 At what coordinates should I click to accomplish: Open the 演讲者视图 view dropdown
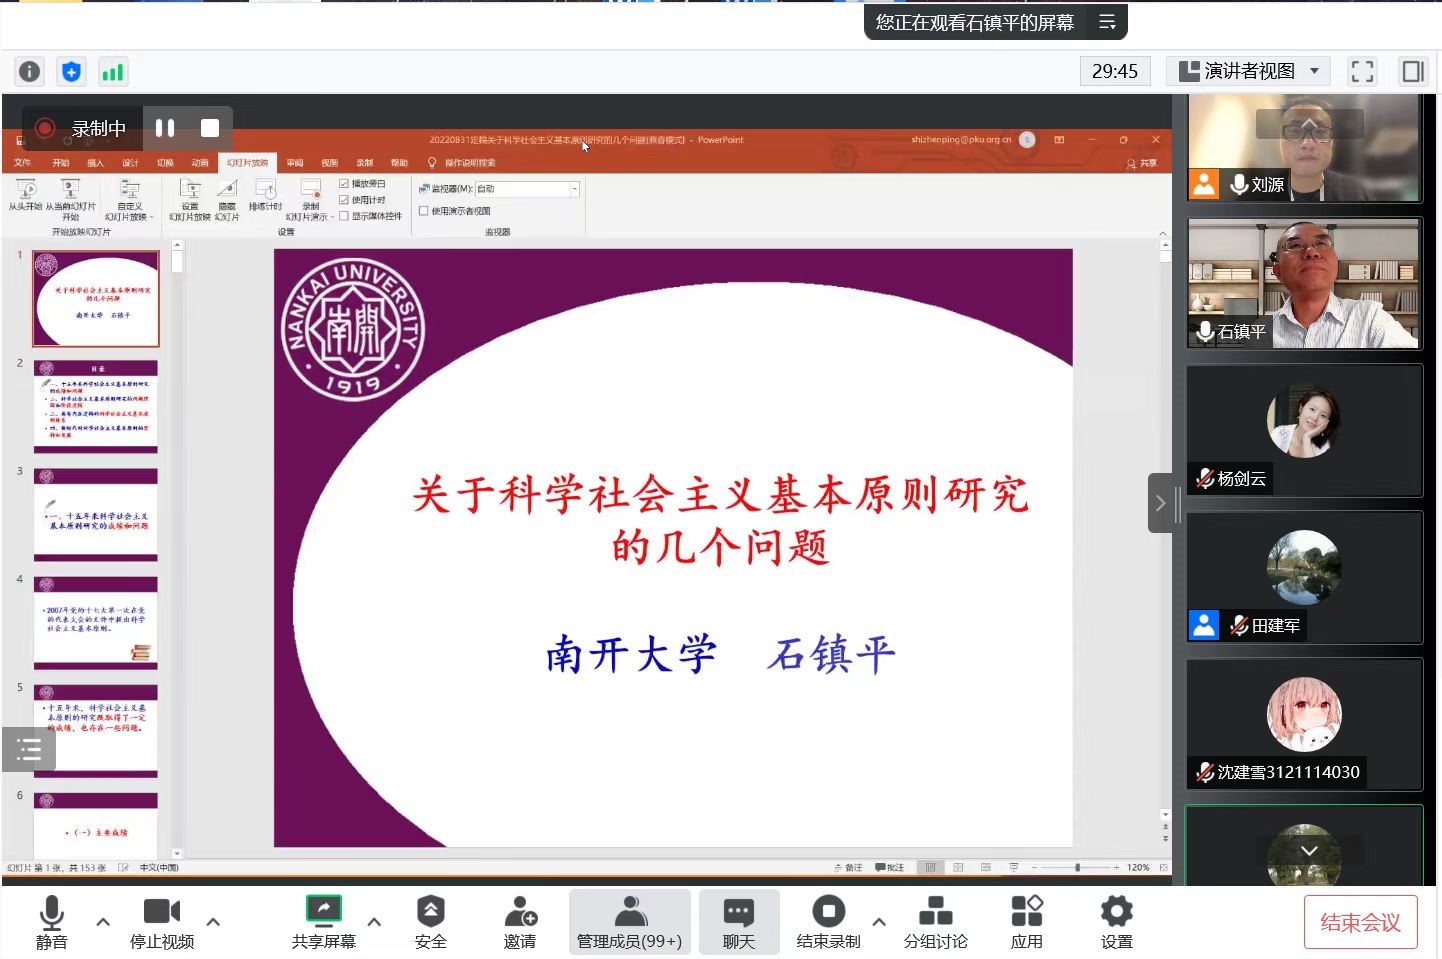1250,71
